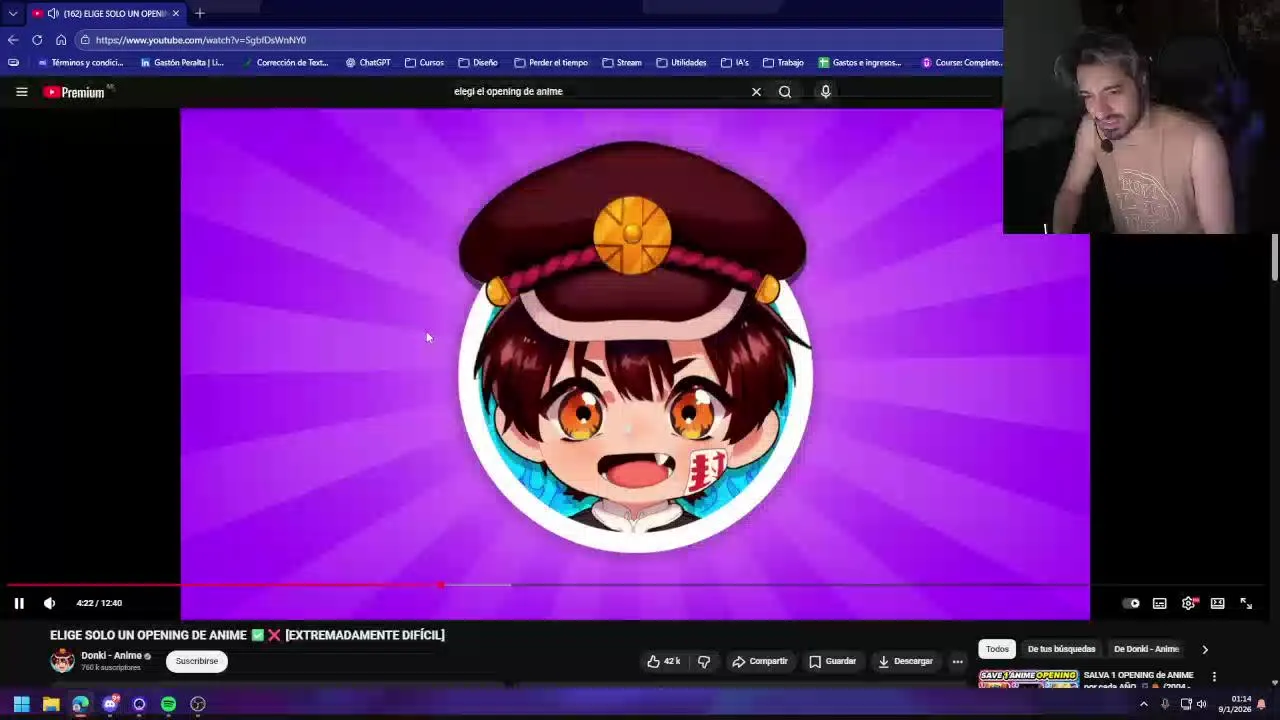Start voice search with microphone
Image resolution: width=1280 pixels, height=720 pixels.
pos(825,92)
